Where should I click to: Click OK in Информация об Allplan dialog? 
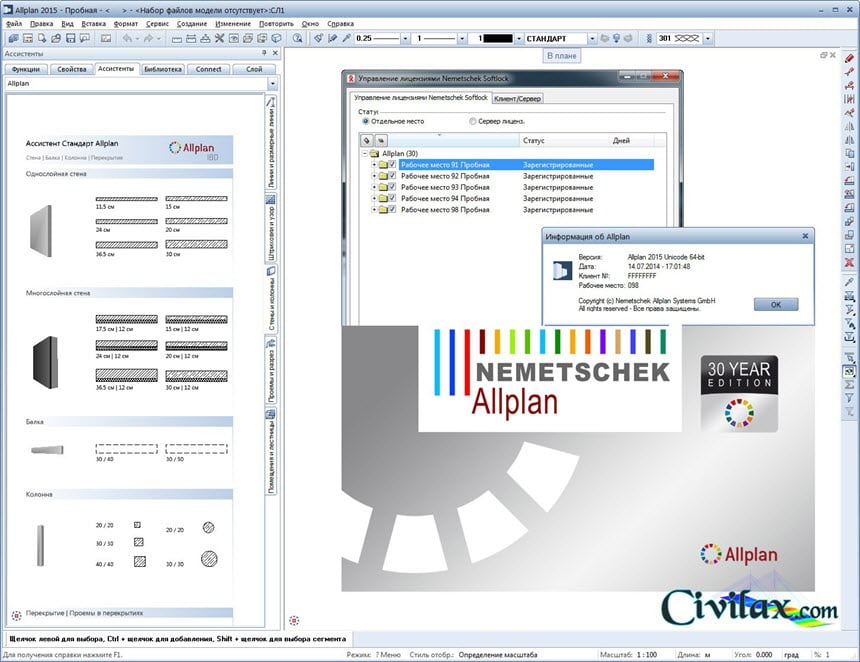pos(776,304)
